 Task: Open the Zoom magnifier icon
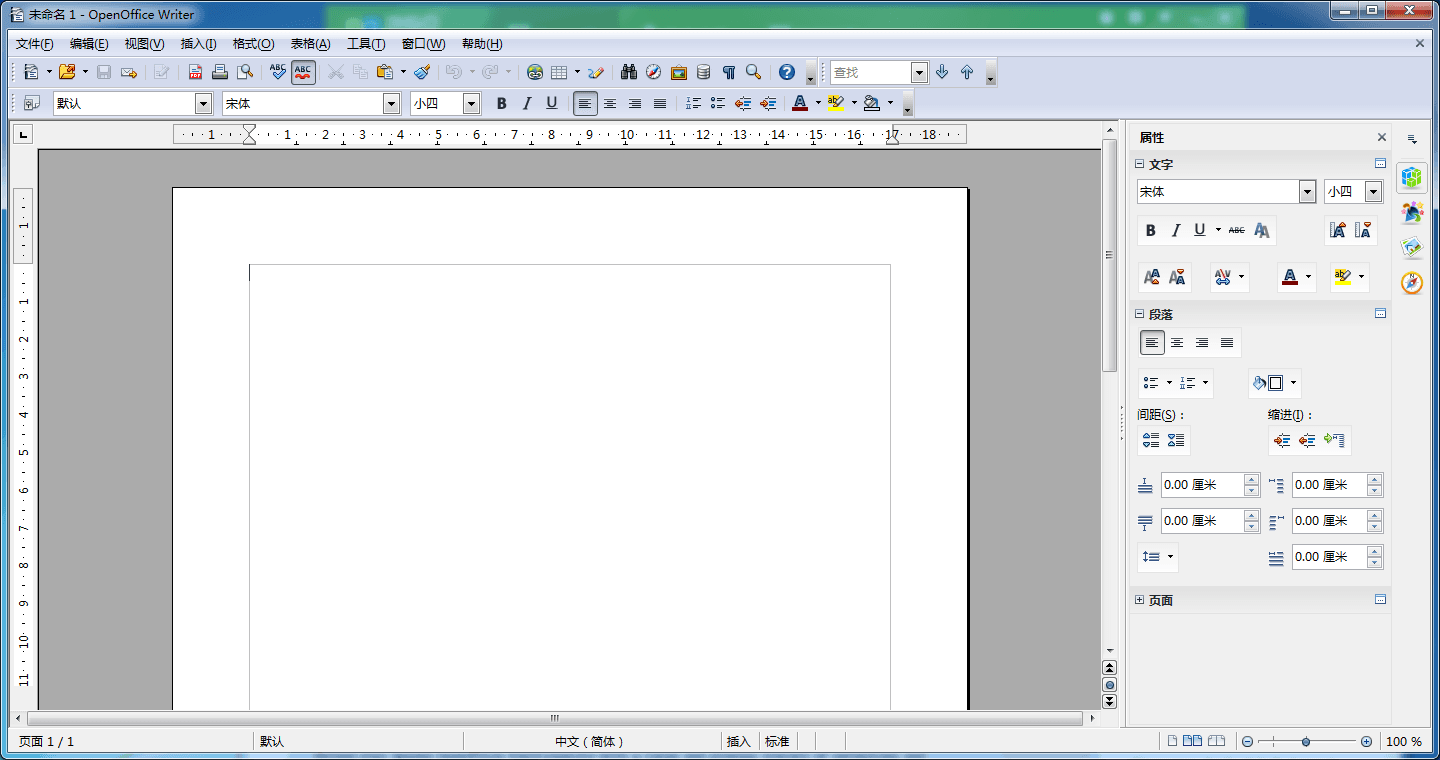(x=754, y=72)
